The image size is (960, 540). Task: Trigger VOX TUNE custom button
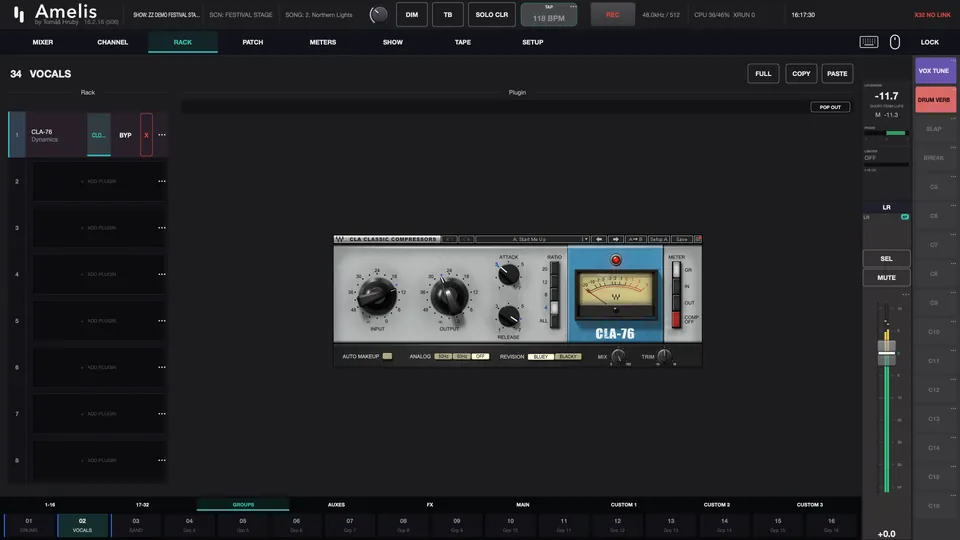click(934, 71)
